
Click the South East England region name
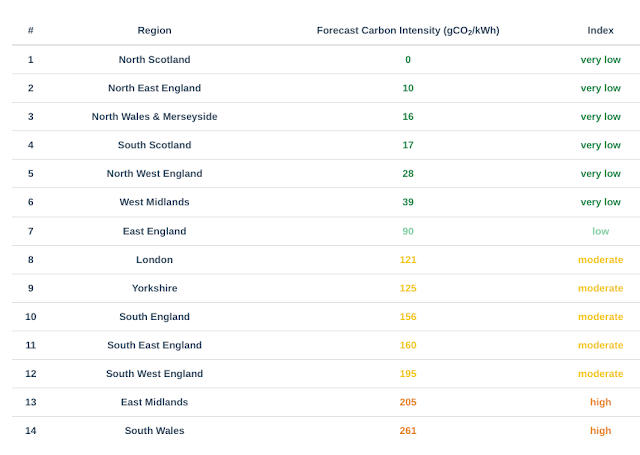[154, 345]
